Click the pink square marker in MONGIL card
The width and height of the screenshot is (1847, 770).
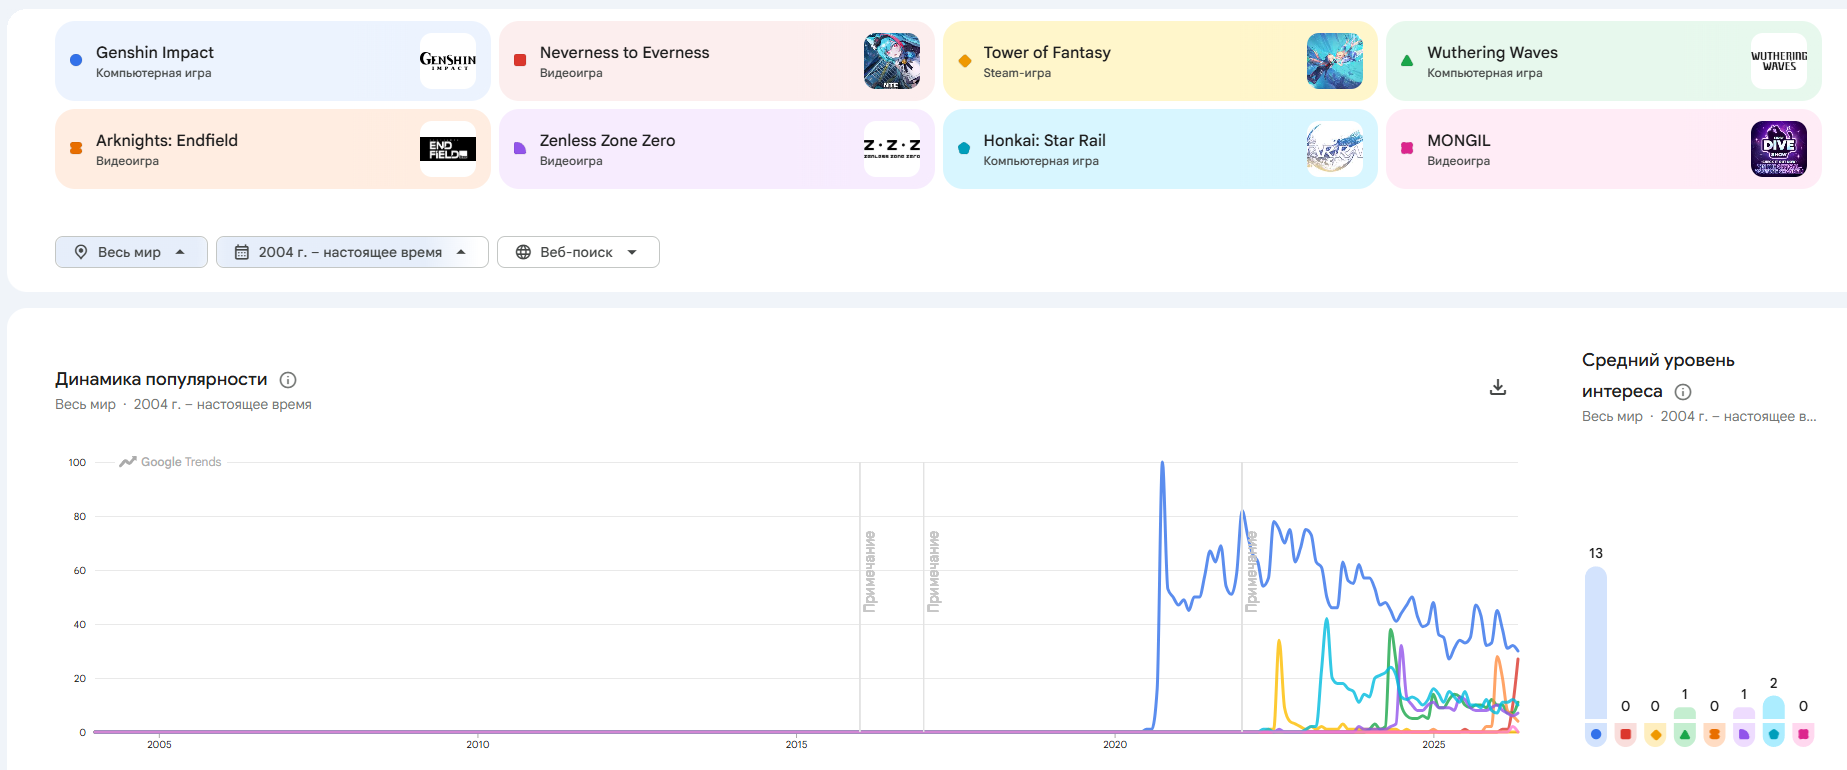1407,148
